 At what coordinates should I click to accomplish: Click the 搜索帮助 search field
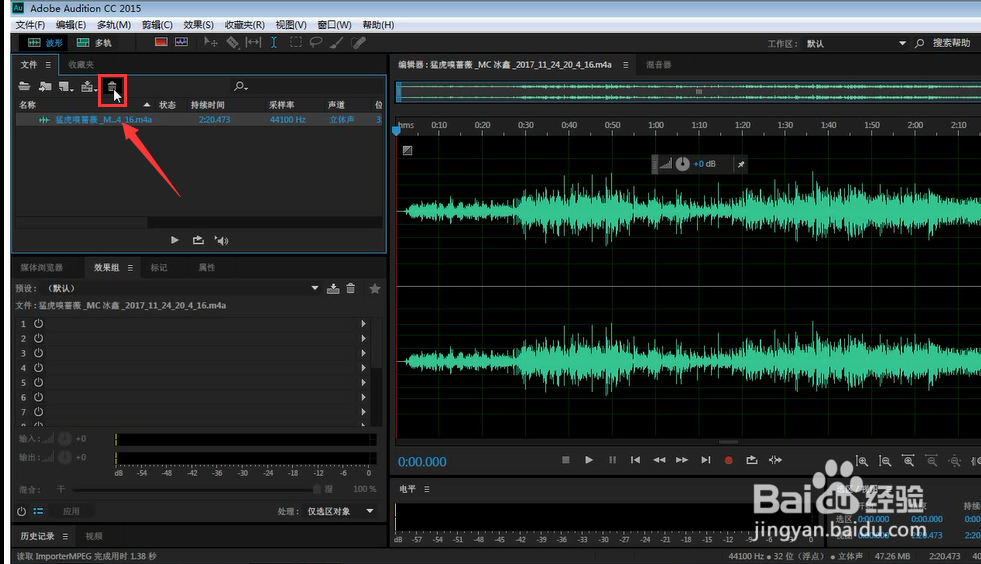951,43
